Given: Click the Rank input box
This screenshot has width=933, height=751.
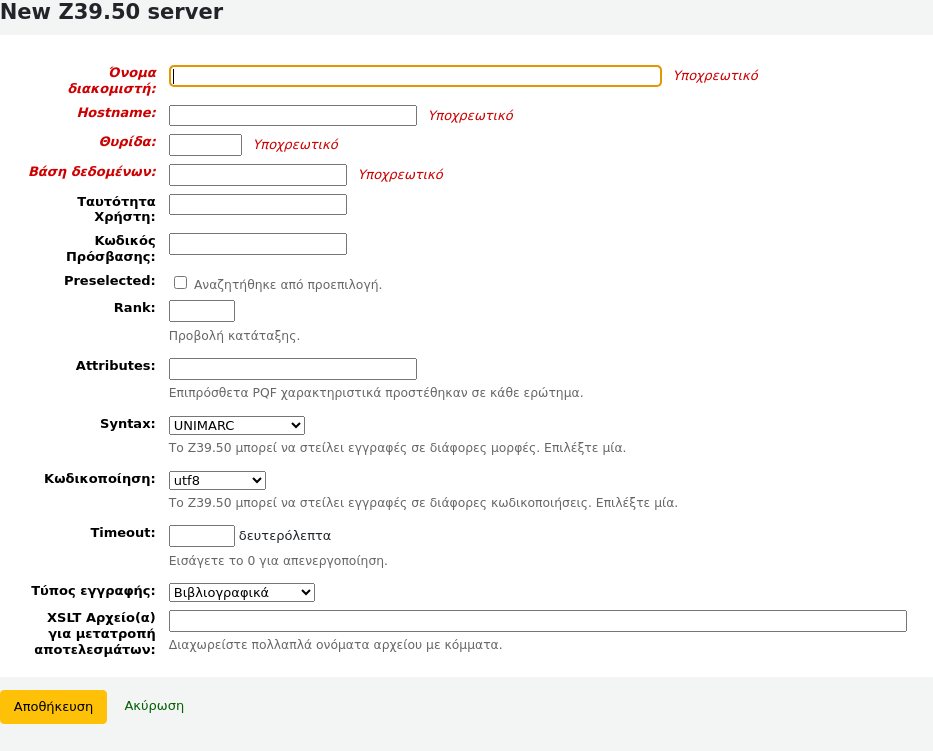Looking at the screenshot, I should coord(201,311).
